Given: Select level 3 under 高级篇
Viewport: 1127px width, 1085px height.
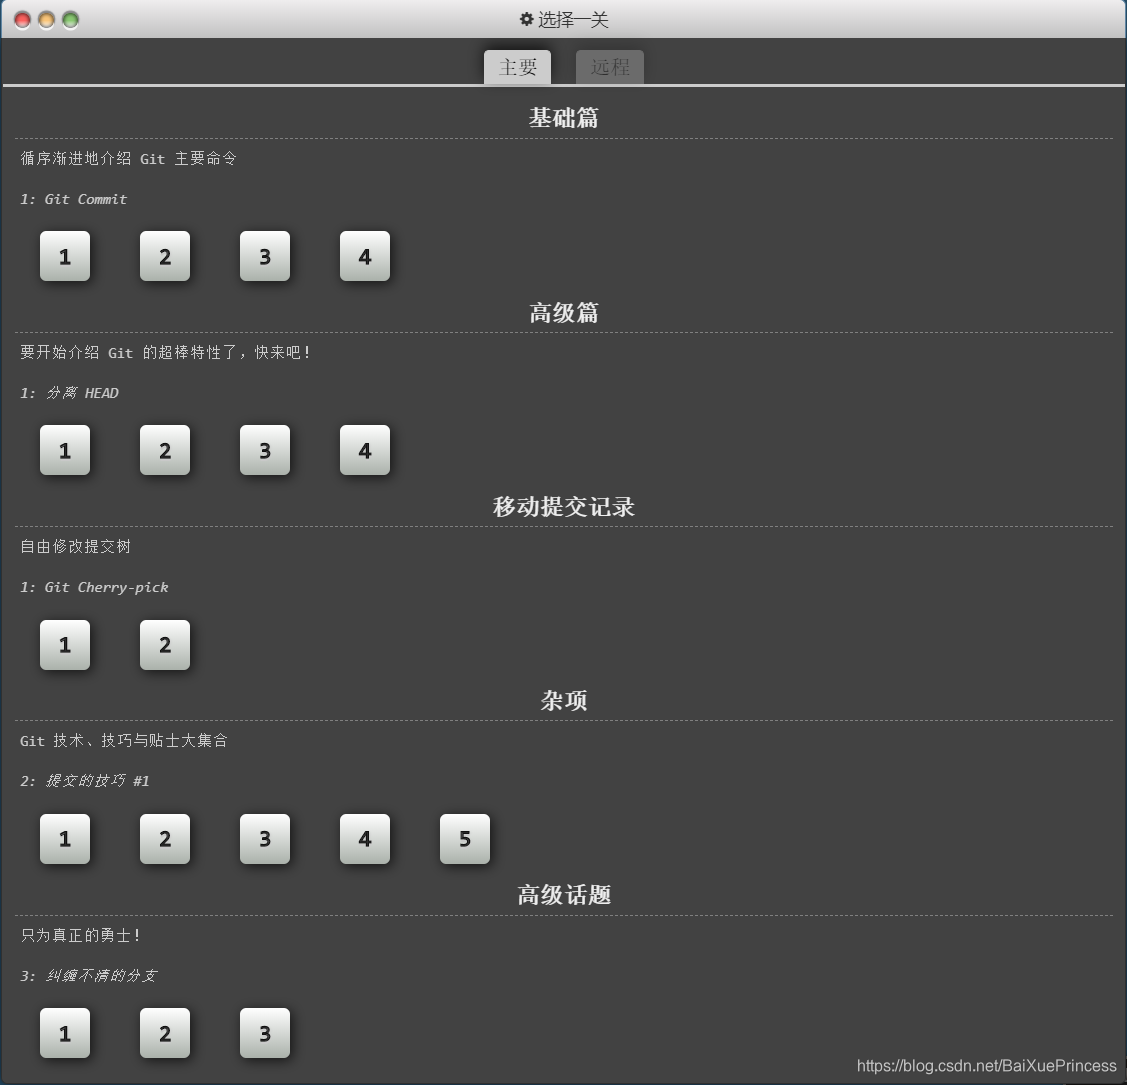Looking at the screenshot, I should pyautogui.click(x=264, y=450).
